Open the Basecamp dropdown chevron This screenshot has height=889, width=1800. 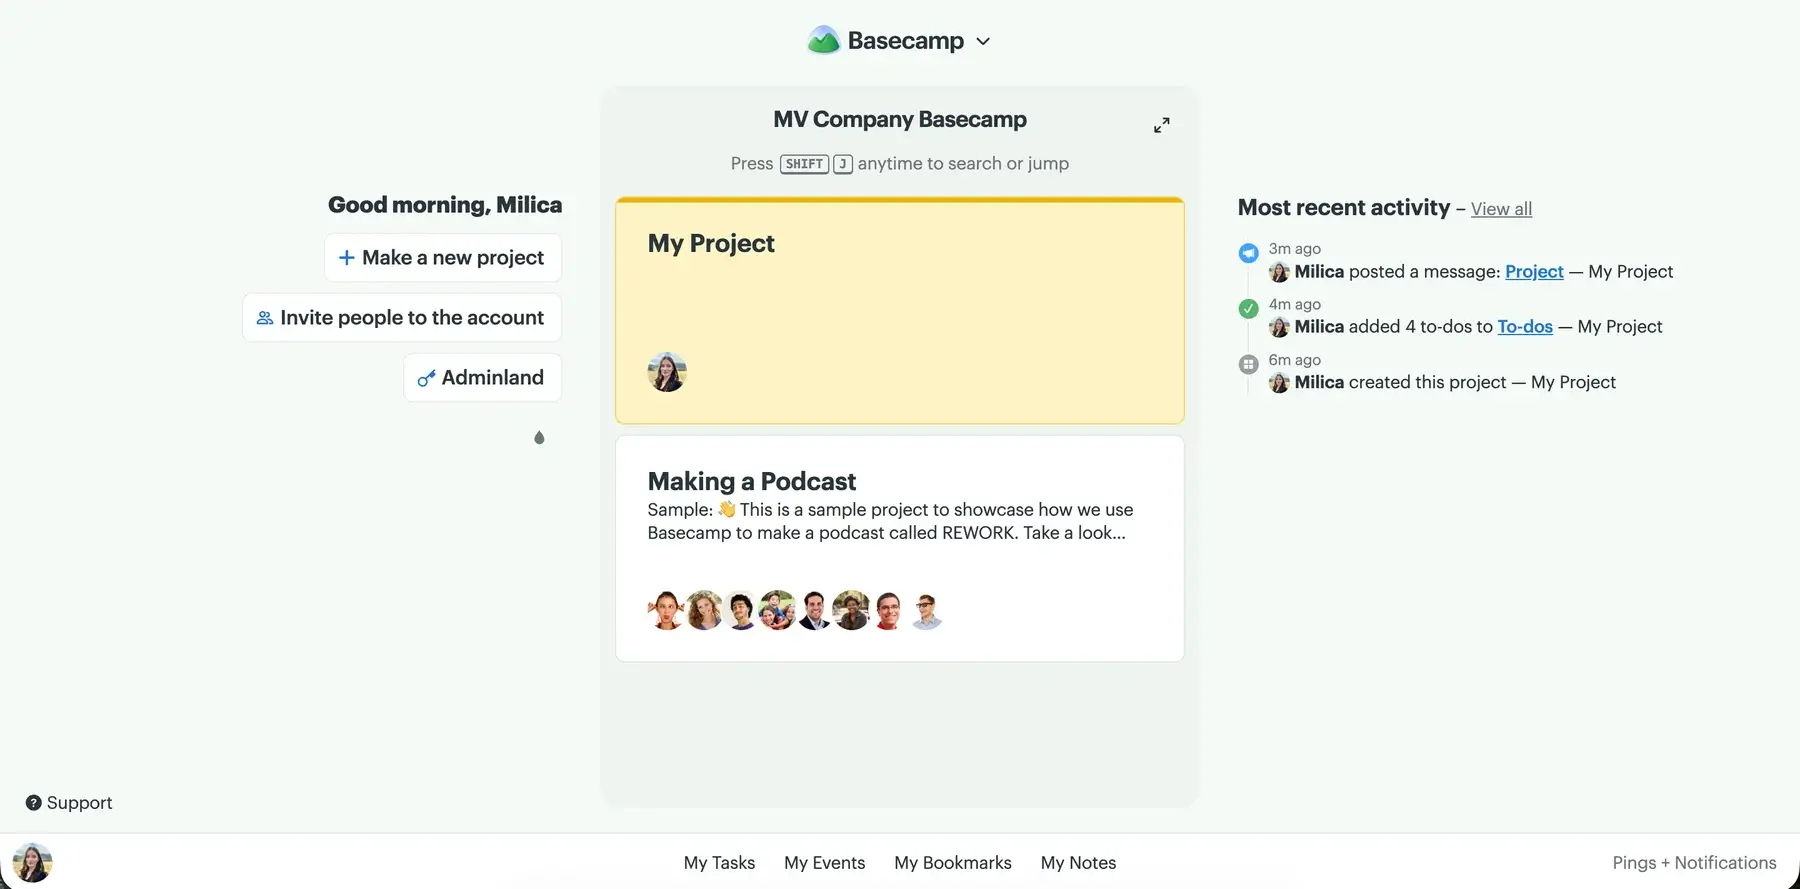click(983, 41)
